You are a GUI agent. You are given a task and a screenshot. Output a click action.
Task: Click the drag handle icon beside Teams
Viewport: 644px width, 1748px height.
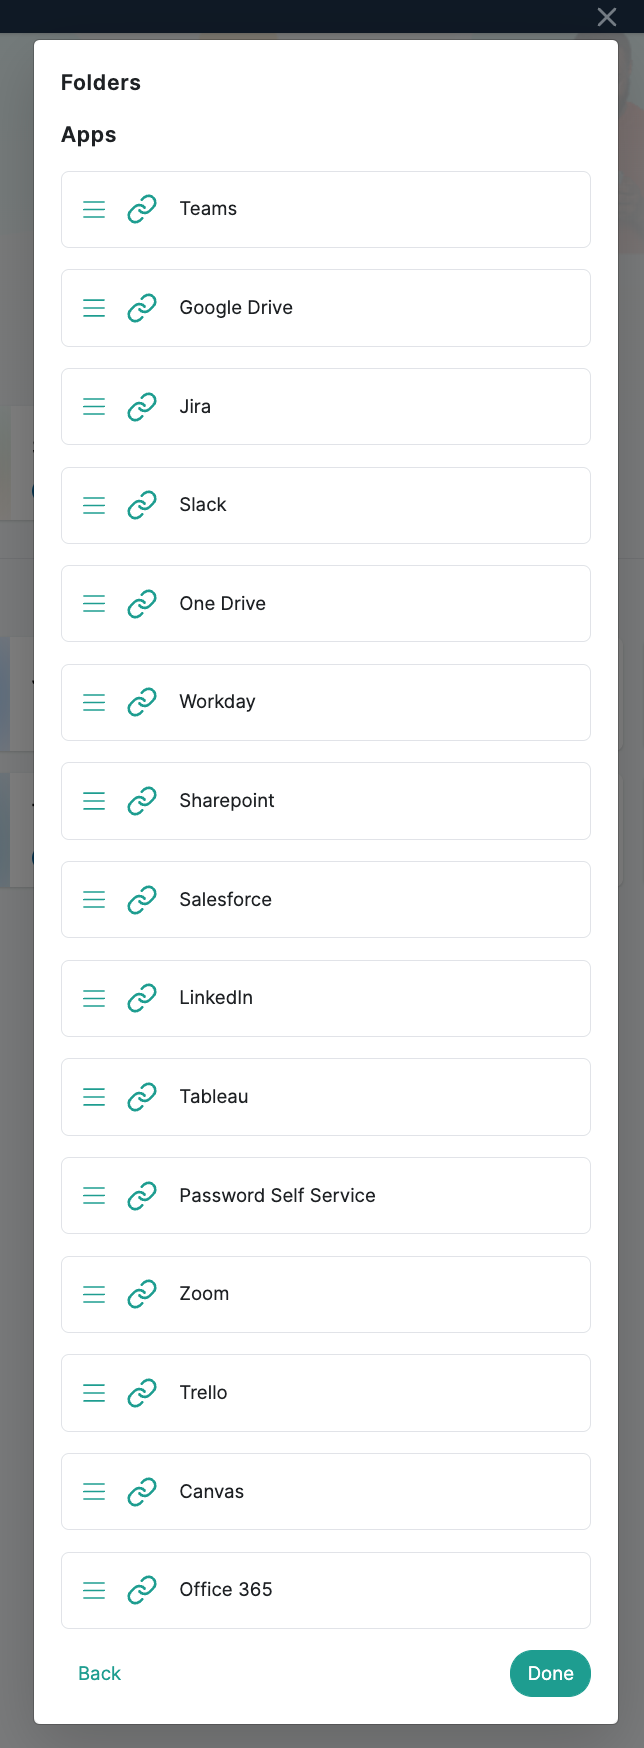94,209
